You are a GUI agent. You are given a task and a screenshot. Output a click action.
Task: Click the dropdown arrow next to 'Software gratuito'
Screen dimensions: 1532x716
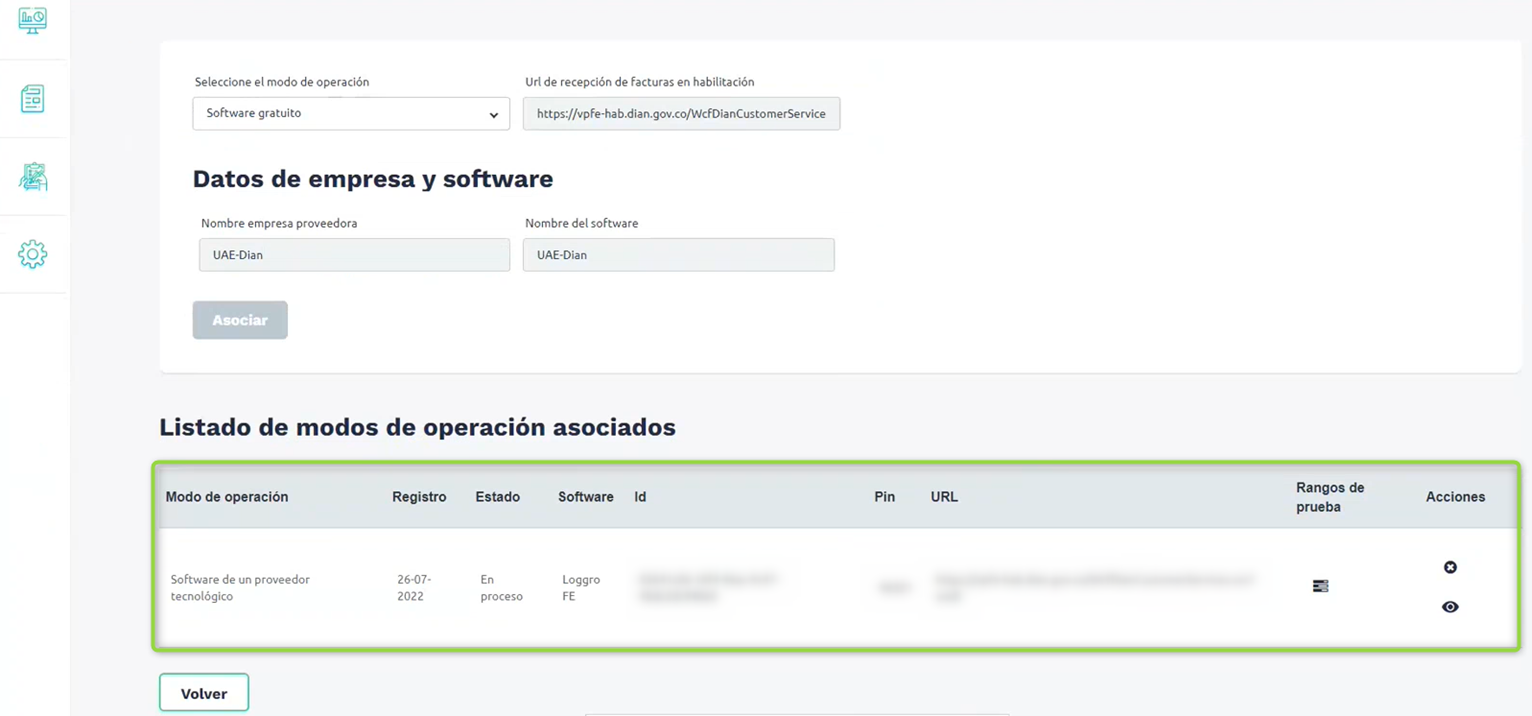pyautogui.click(x=493, y=115)
